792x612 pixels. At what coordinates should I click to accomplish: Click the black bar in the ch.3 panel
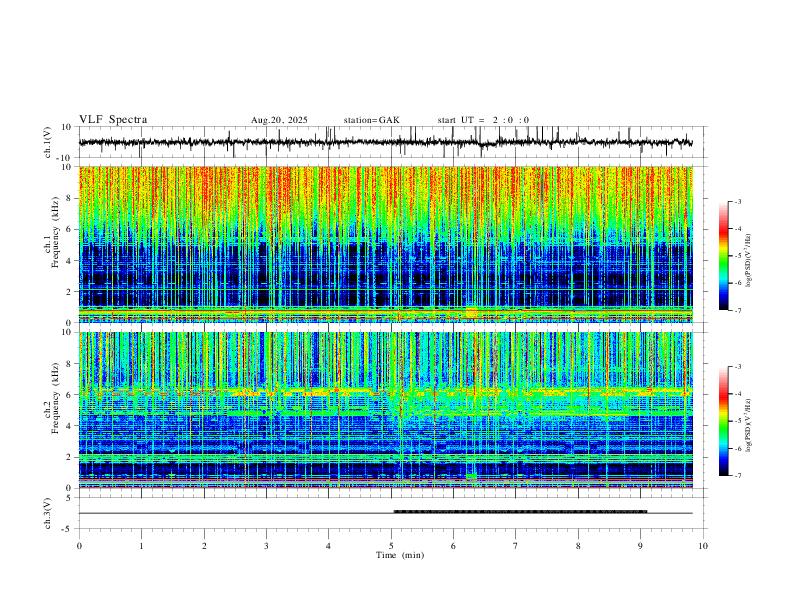click(520, 512)
